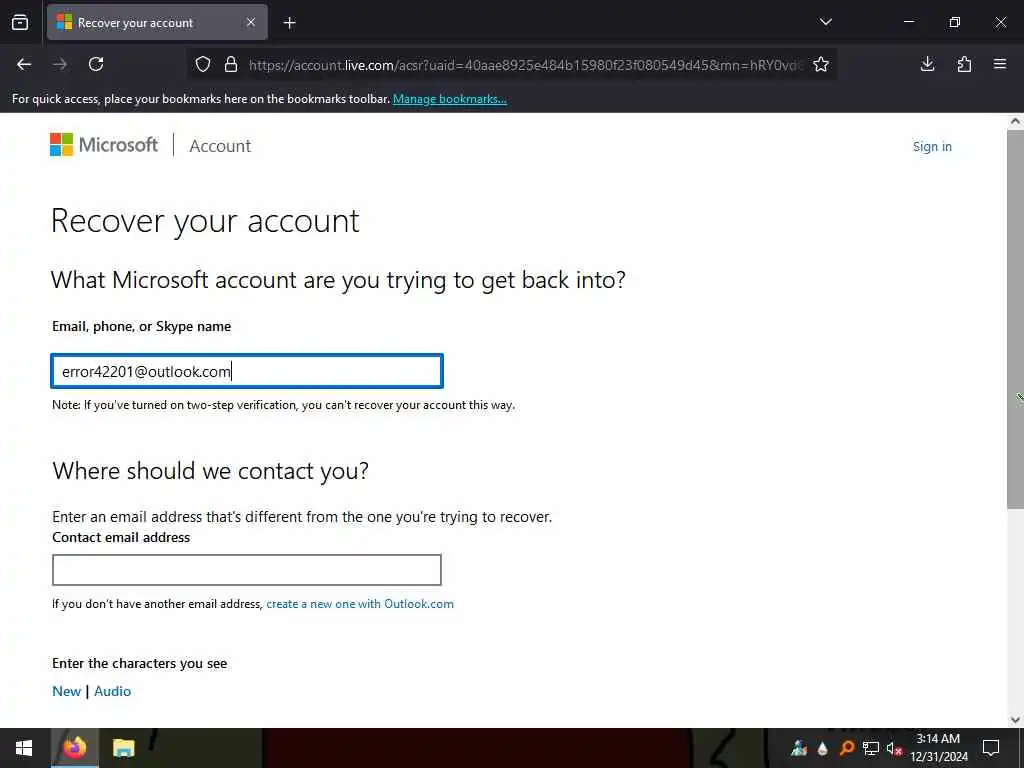Image resolution: width=1024 pixels, height=768 pixels.
Task: Open create a new one with Outlook.com link
Action: coord(360,603)
